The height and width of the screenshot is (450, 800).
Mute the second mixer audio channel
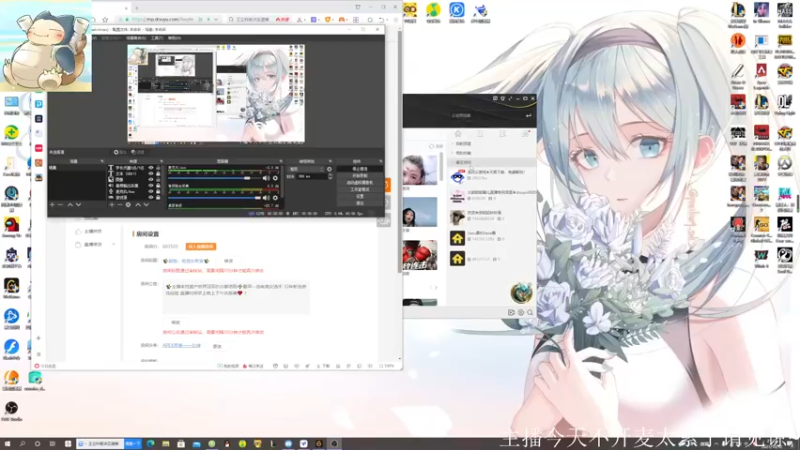pyautogui.click(x=266, y=197)
